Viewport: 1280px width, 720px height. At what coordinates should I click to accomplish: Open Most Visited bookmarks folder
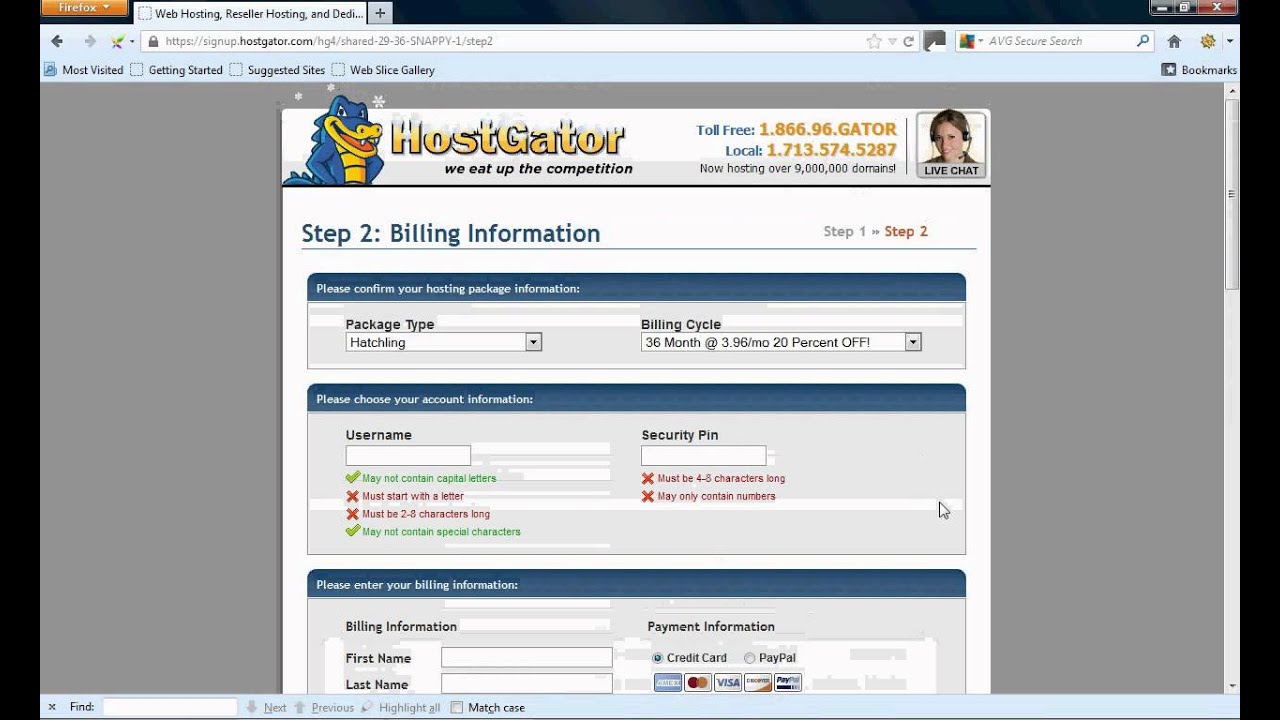83,70
